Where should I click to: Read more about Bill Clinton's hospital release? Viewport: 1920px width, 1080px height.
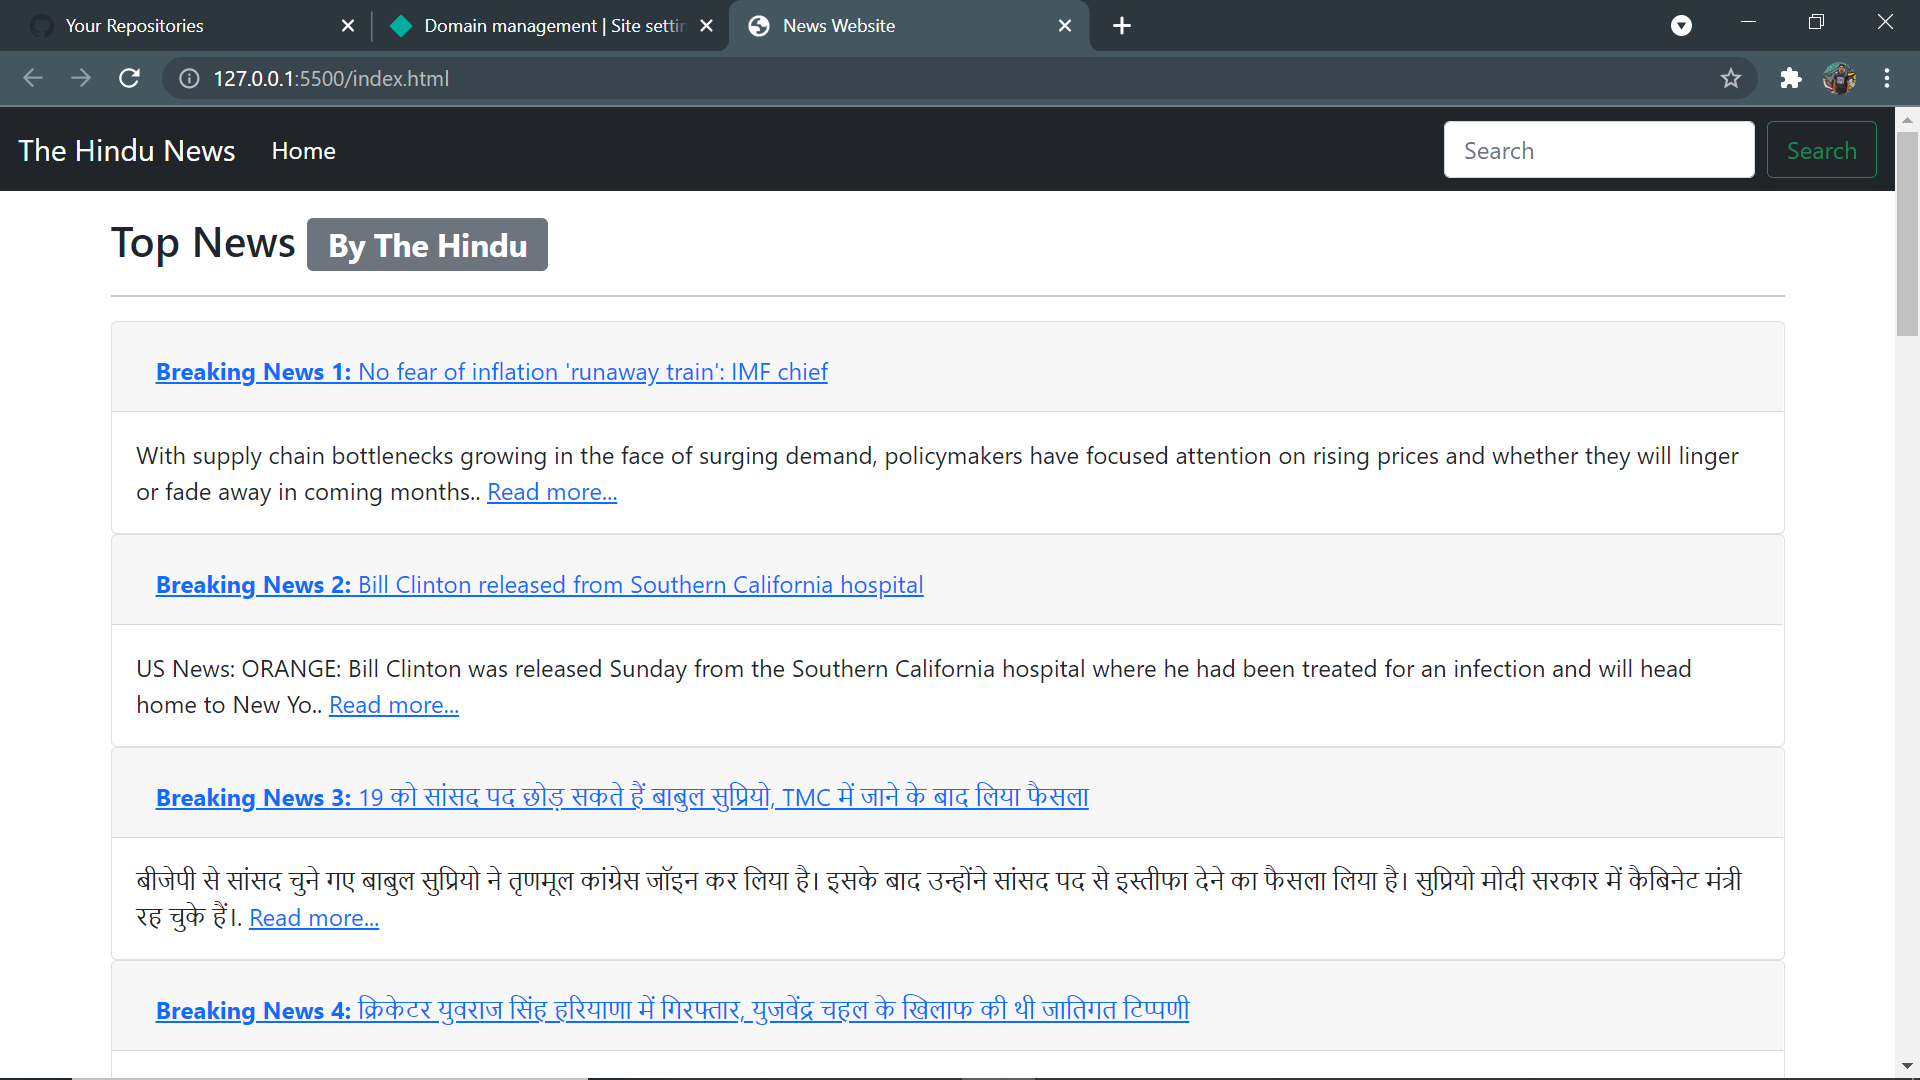(393, 704)
